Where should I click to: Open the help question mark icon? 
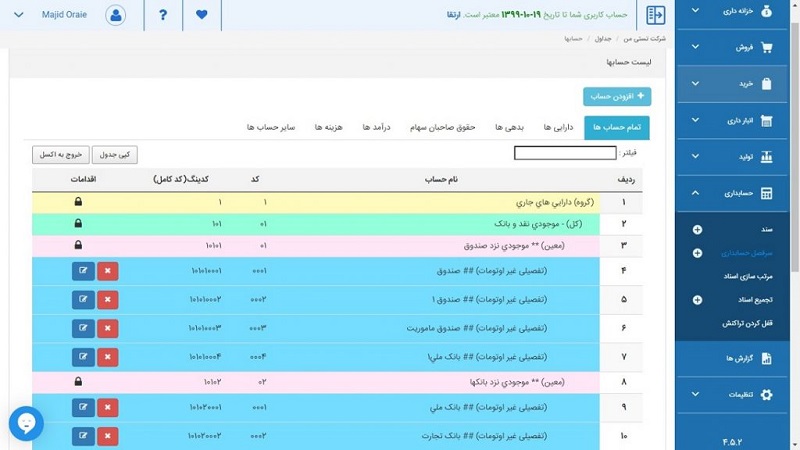pyautogui.click(x=163, y=15)
